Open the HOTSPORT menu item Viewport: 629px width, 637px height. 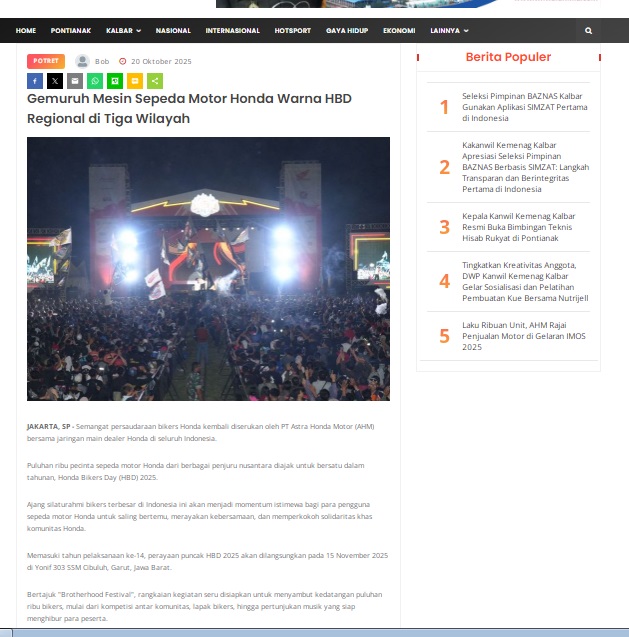[292, 31]
